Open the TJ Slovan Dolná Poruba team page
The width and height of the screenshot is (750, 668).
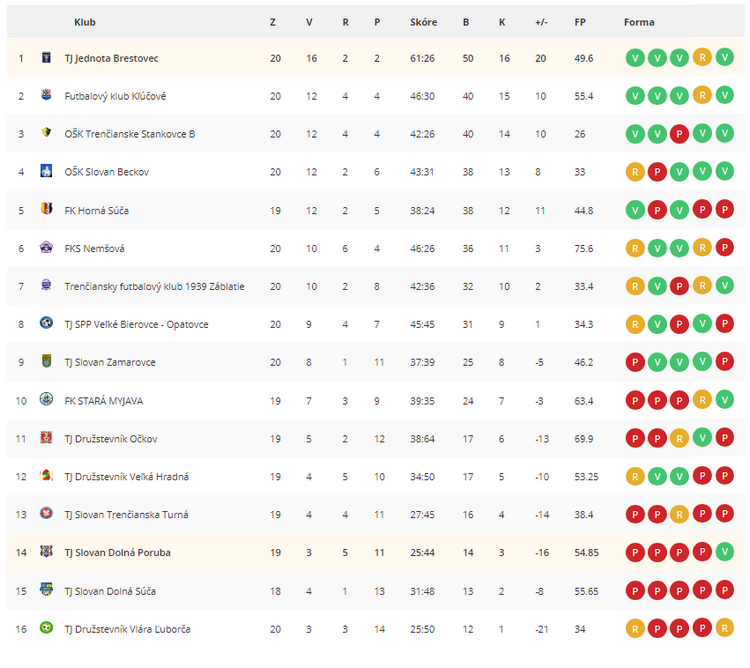pos(118,553)
